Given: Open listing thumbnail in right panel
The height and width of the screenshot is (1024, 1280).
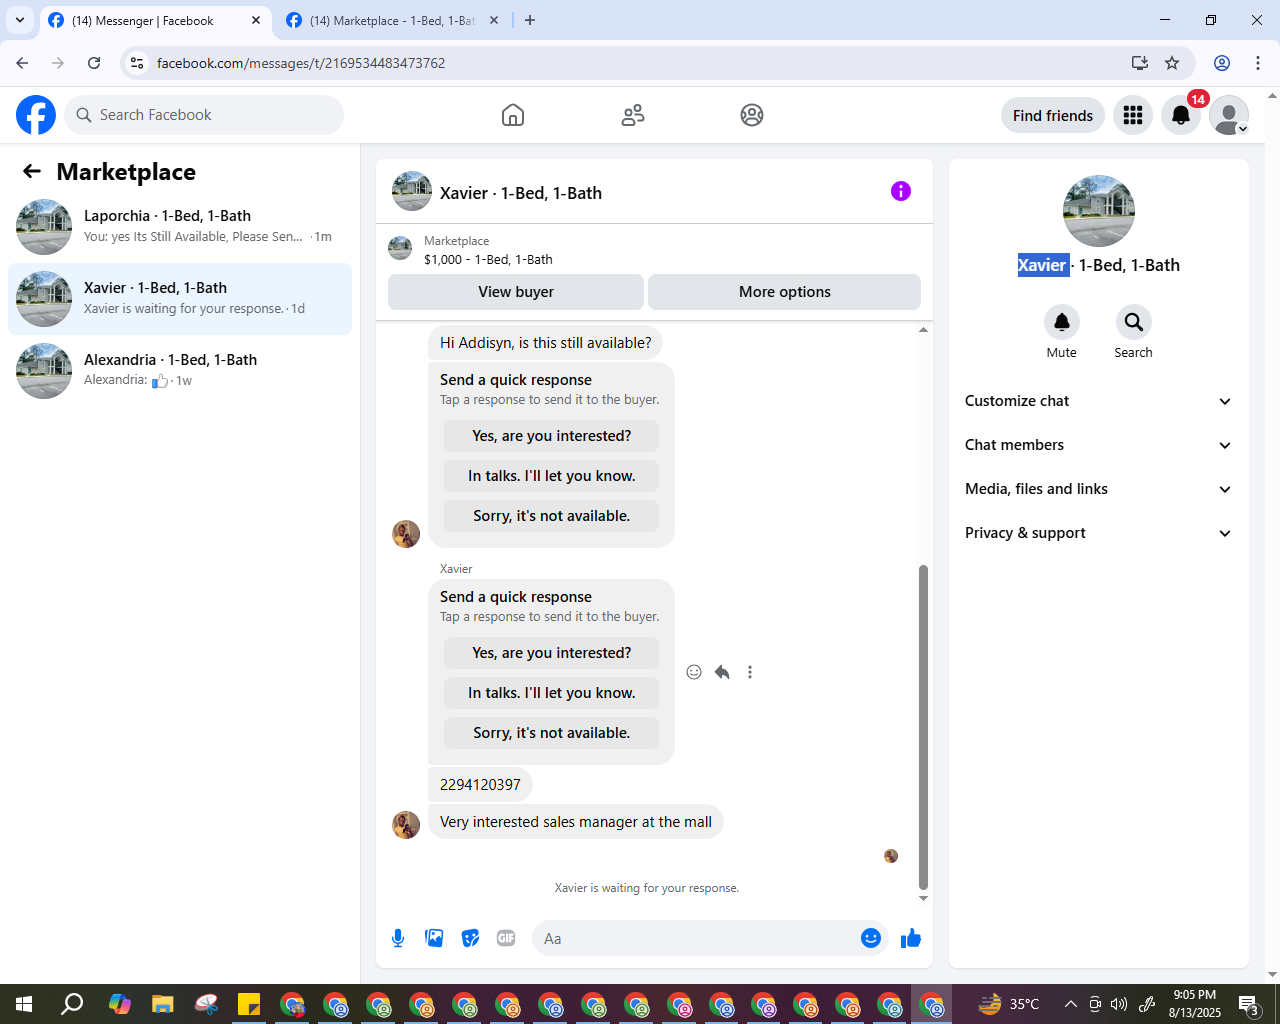Looking at the screenshot, I should pos(1099,211).
